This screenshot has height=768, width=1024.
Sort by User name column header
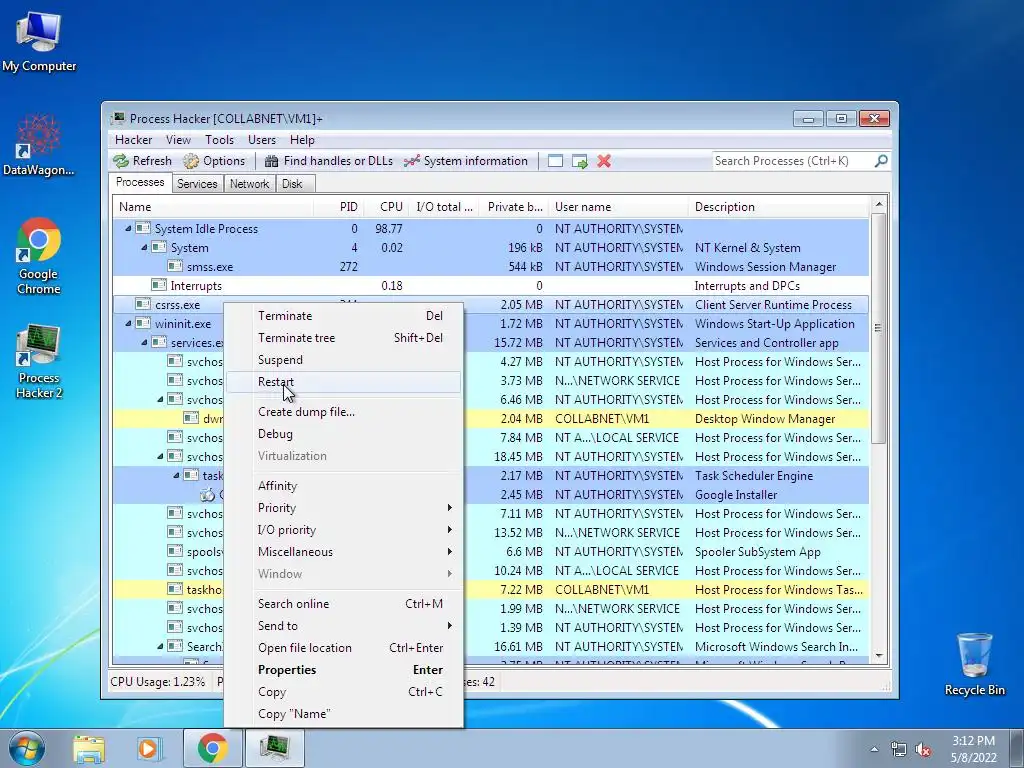point(618,207)
